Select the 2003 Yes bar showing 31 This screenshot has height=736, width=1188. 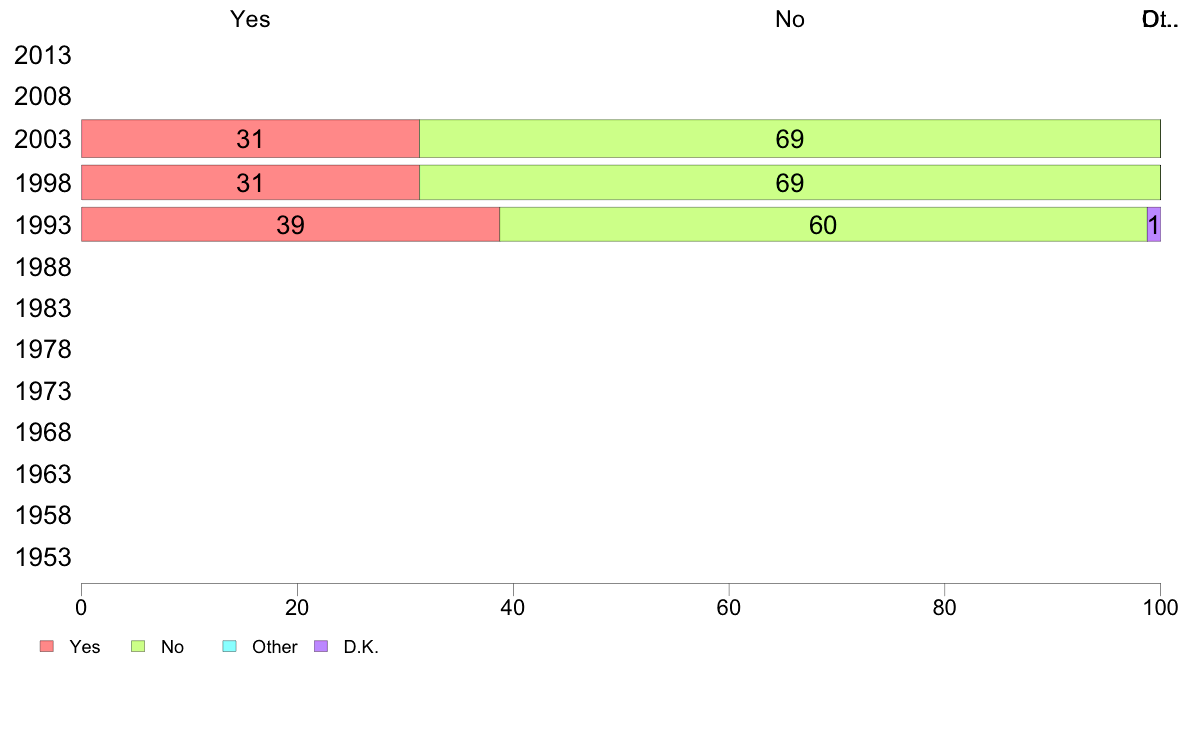coord(250,139)
